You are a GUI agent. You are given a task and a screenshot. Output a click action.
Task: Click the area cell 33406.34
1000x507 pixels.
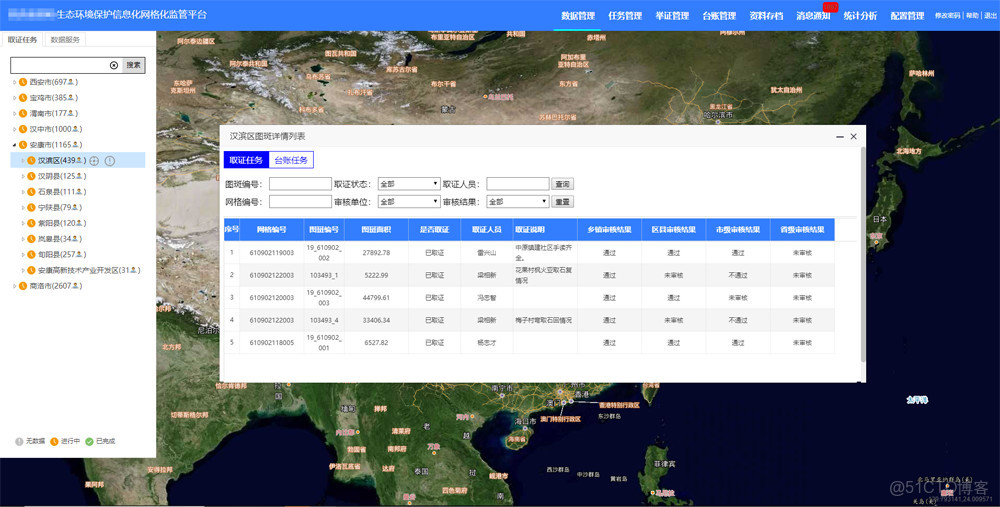coord(376,320)
